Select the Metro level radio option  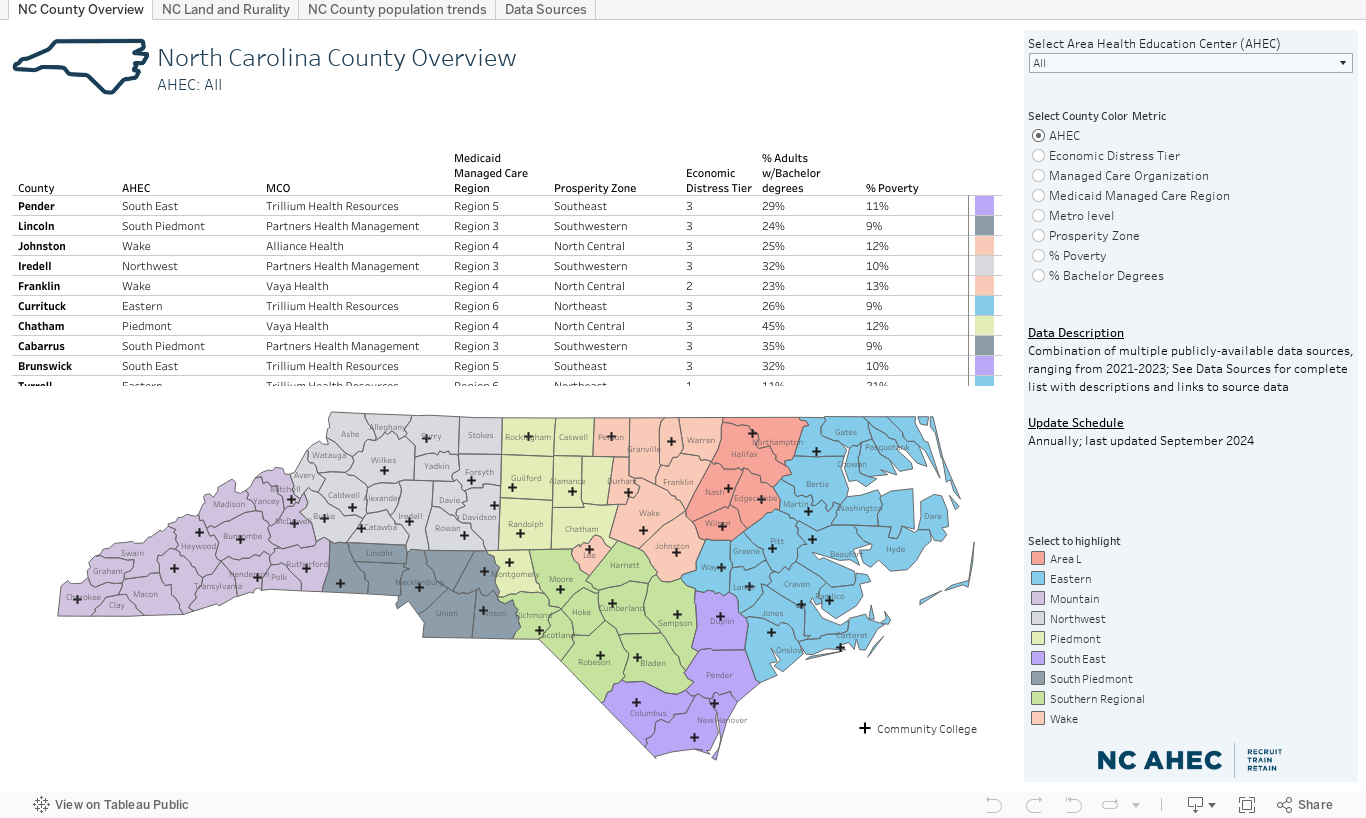coord(1038,216)
